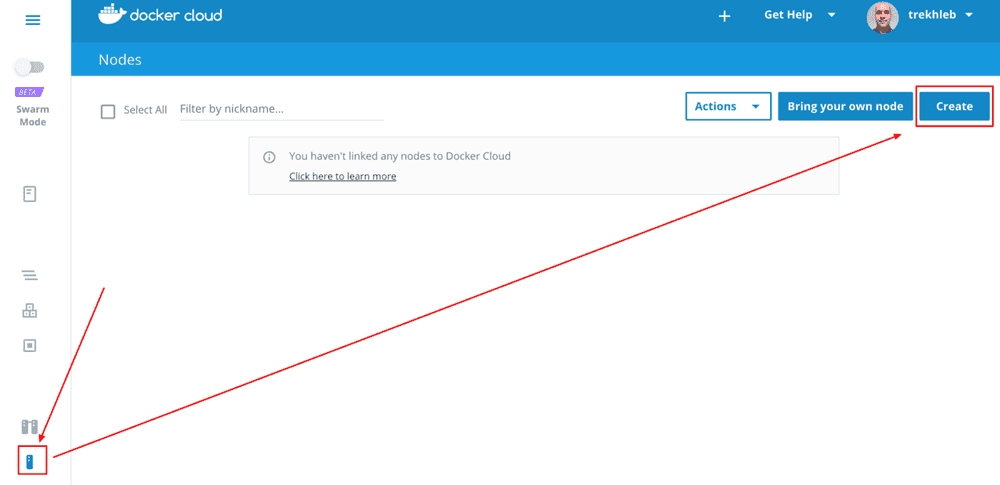Image resolution: width=1000 pixels, height=485 pixels.
Task: Click the Docker Cloud whale logo
Action: 112,14
